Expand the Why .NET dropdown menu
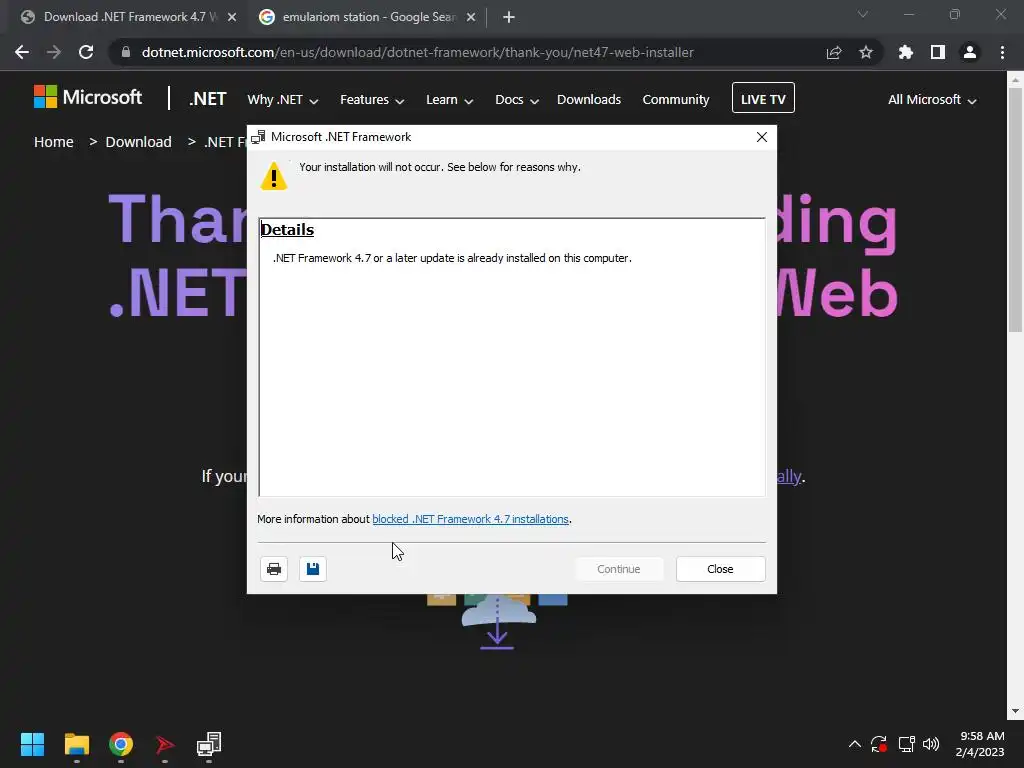Viewport: 1024px width, 768px height. [283, 99]
